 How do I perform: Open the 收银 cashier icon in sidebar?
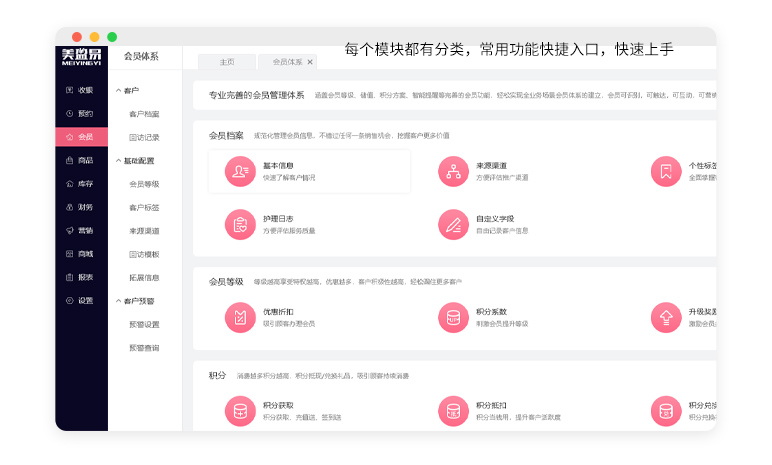point(69,90)
